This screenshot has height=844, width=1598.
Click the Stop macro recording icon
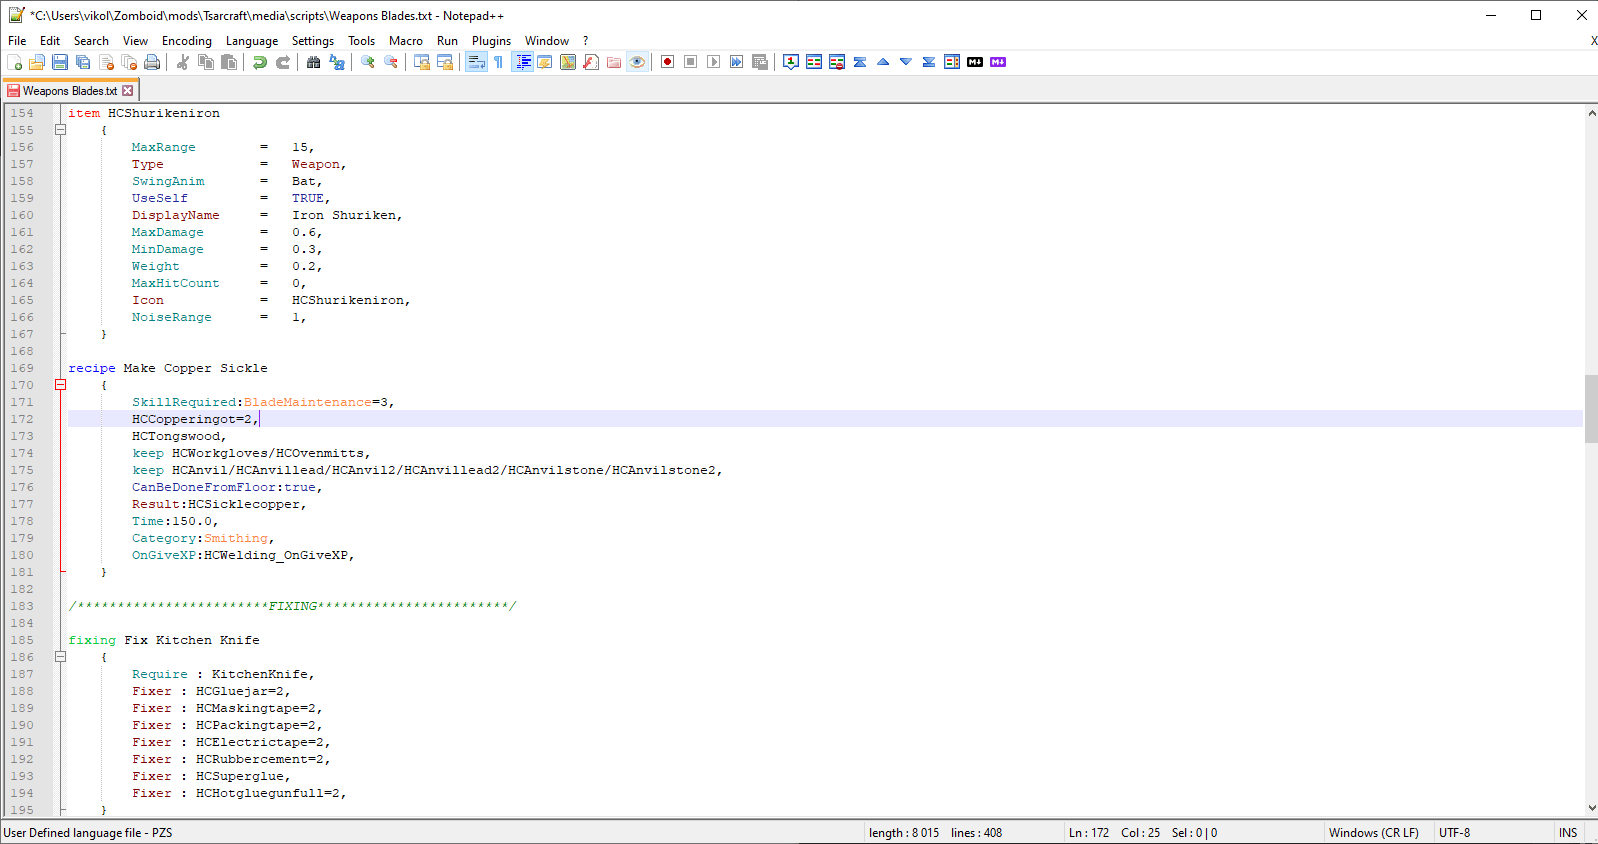(x=690, y=62)
